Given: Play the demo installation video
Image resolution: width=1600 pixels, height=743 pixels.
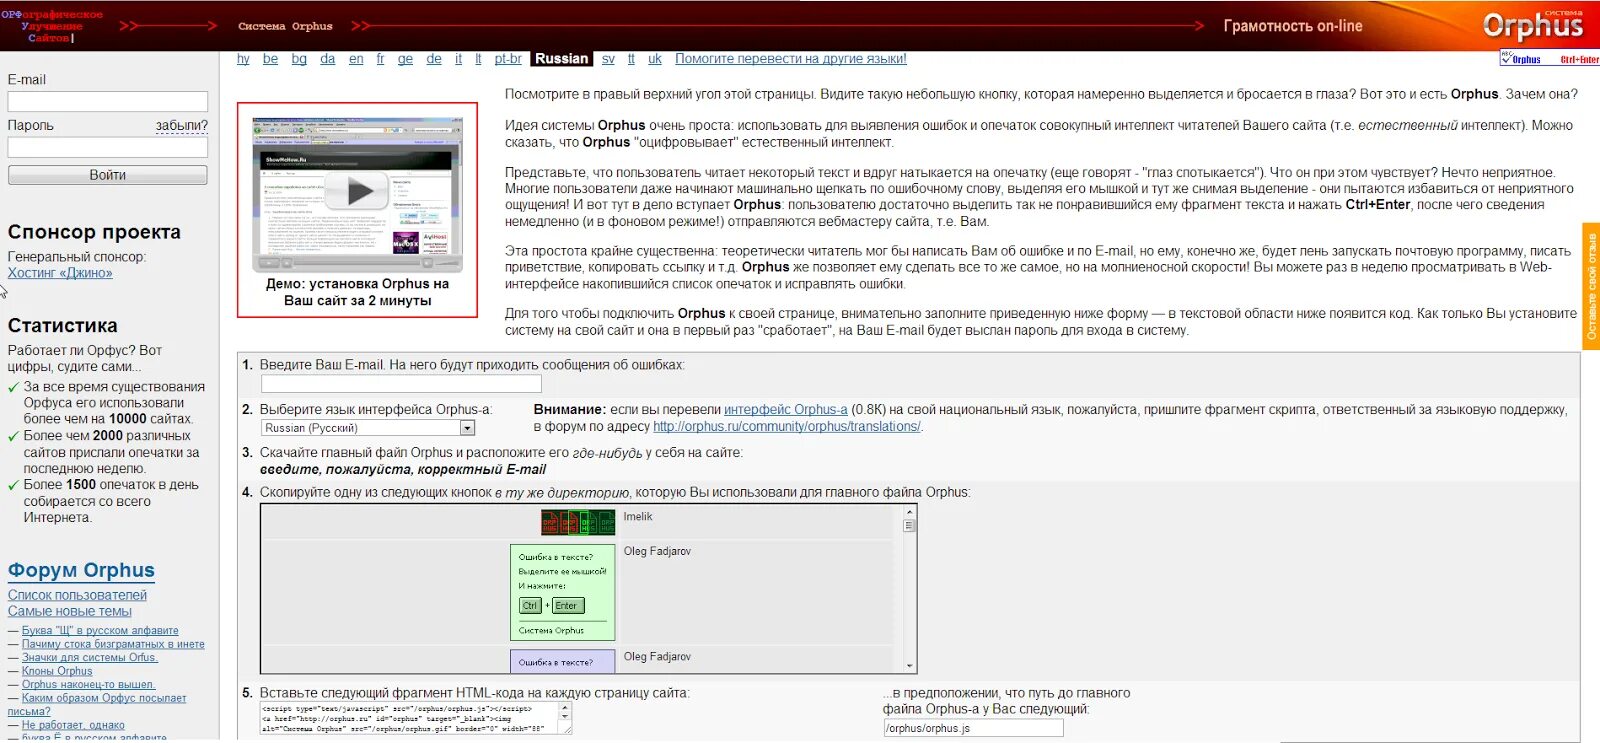Looking at the screenshot, I should [358, 190].
